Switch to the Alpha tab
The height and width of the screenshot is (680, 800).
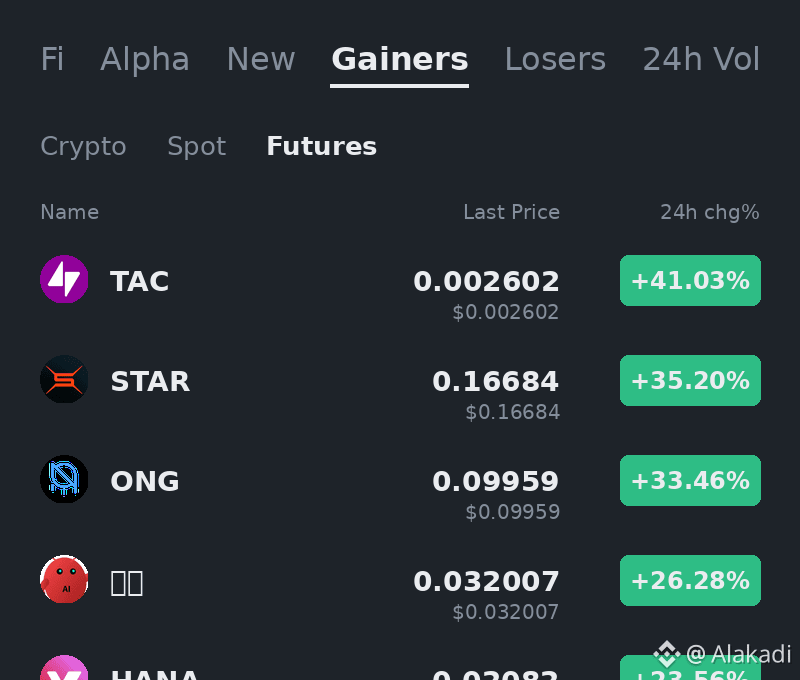pyautogui.click(x=145, y=59)
